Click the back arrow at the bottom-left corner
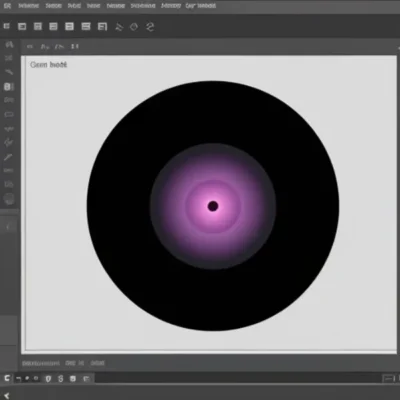400x400 pixels. (7, 396)
